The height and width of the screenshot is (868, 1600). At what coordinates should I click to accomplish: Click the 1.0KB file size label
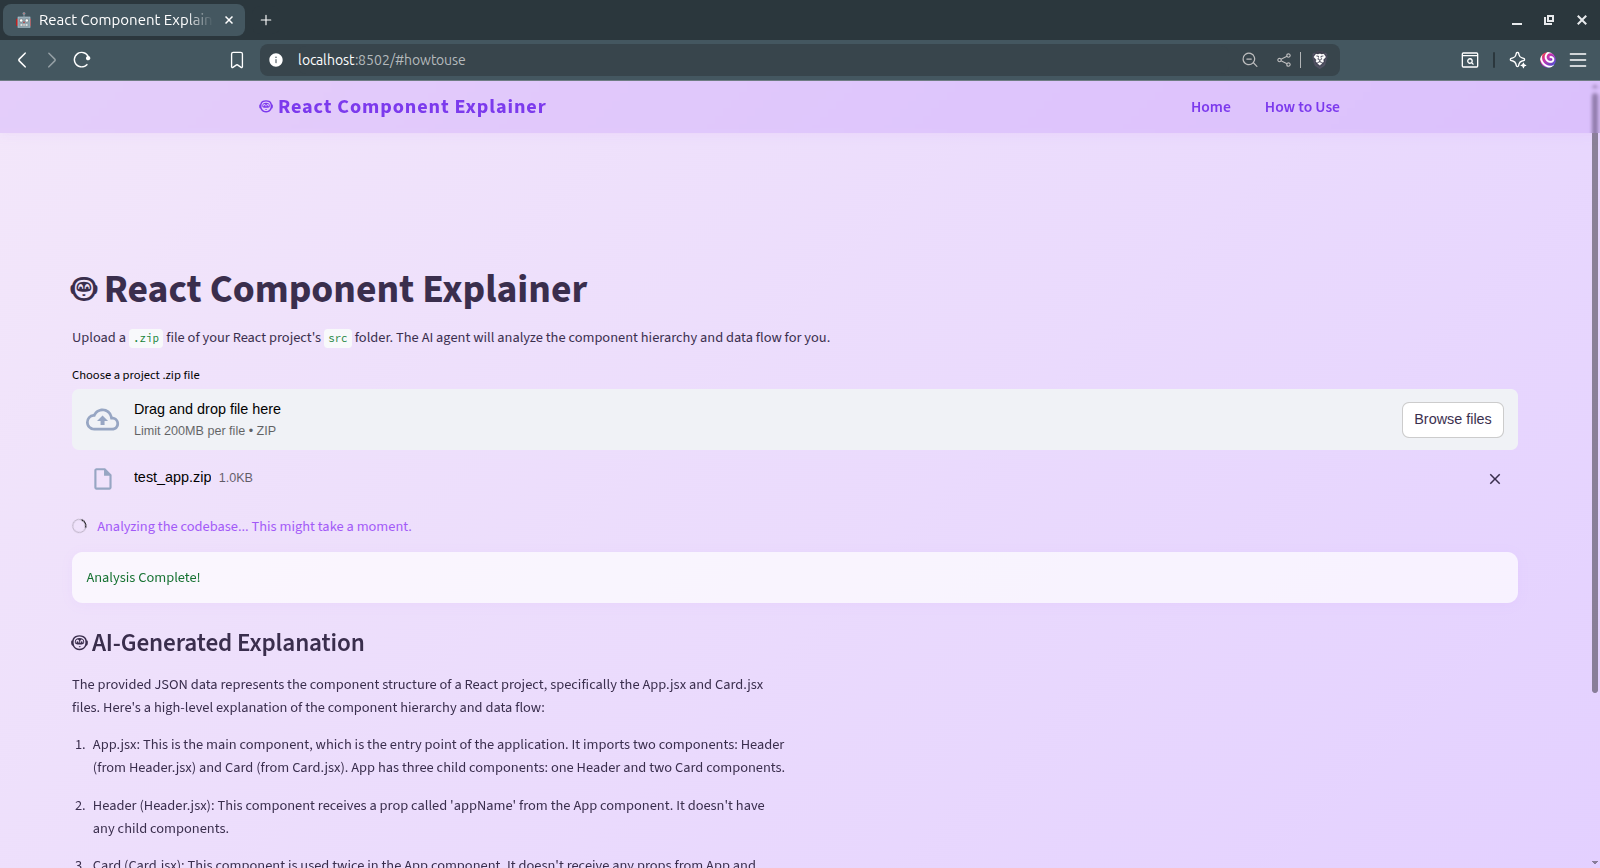tap(236, 478)
